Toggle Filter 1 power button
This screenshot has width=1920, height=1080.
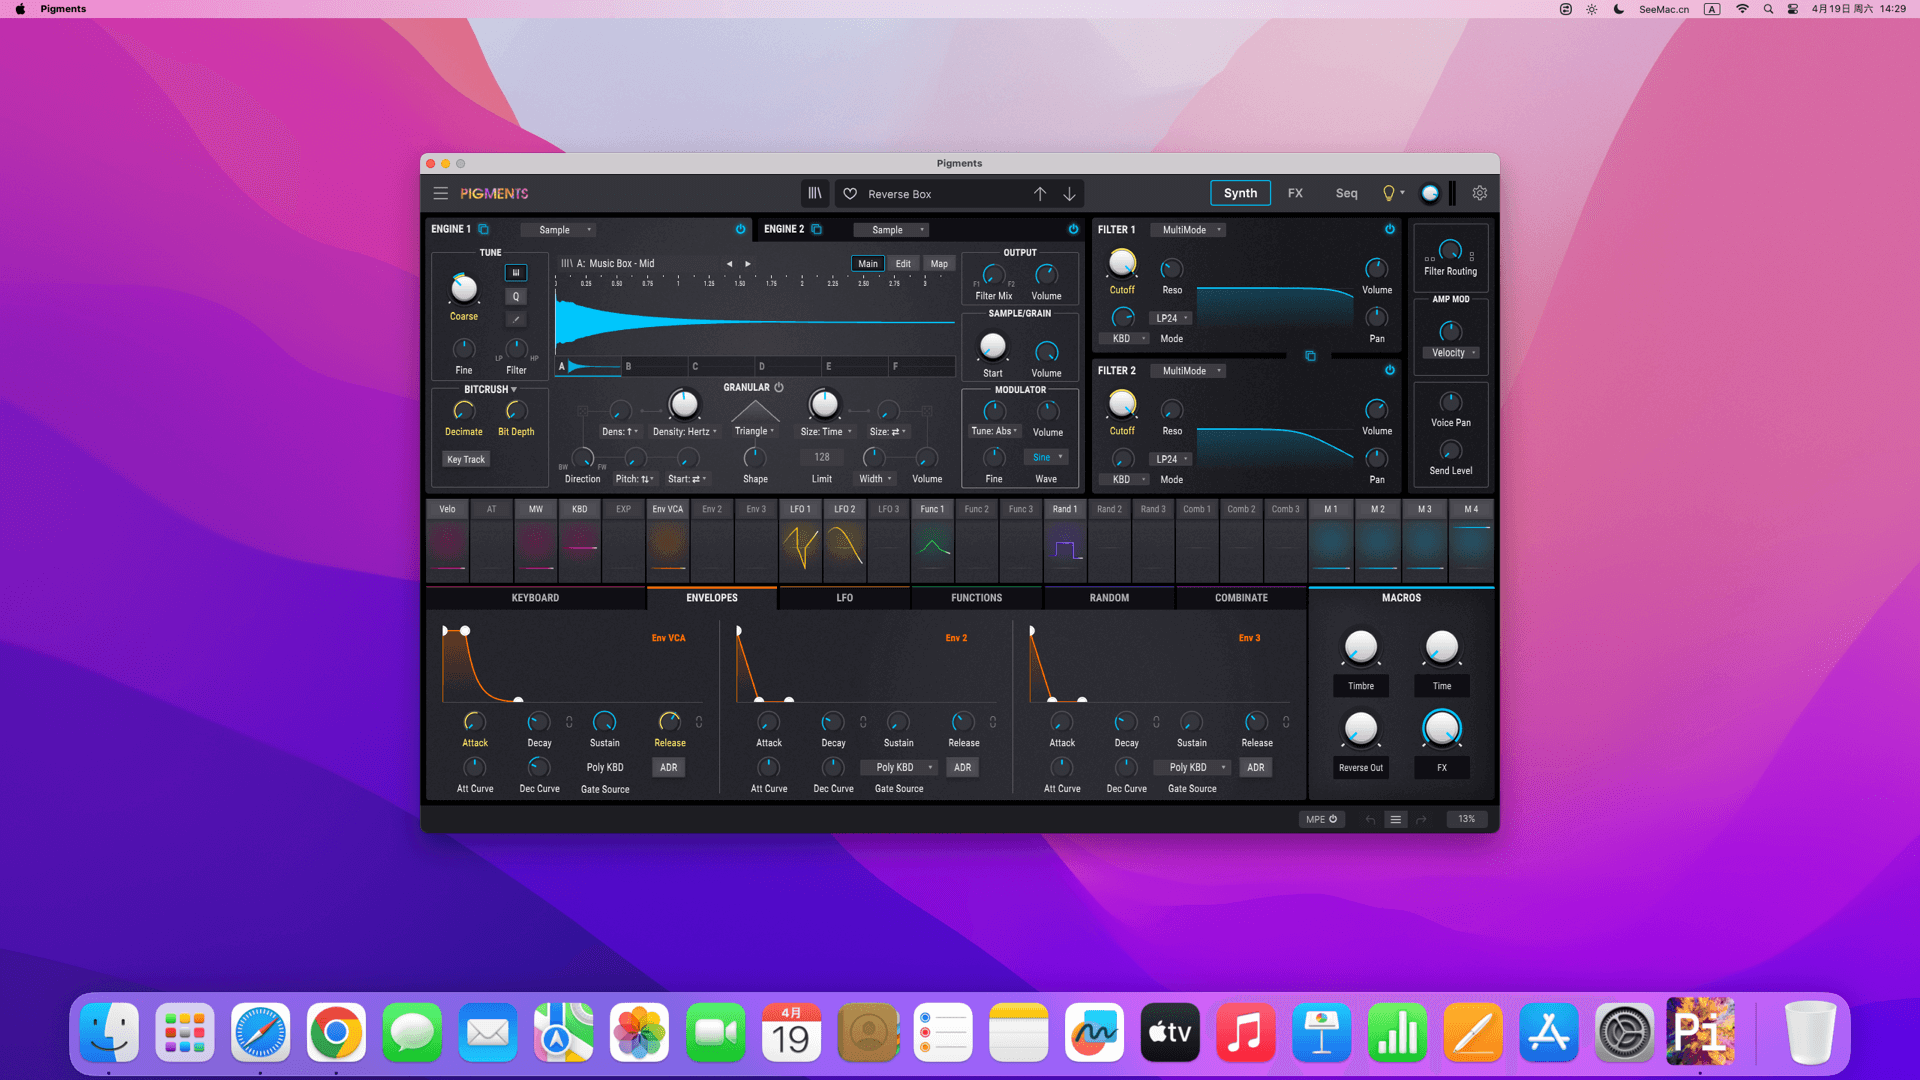coord(1390,229)
